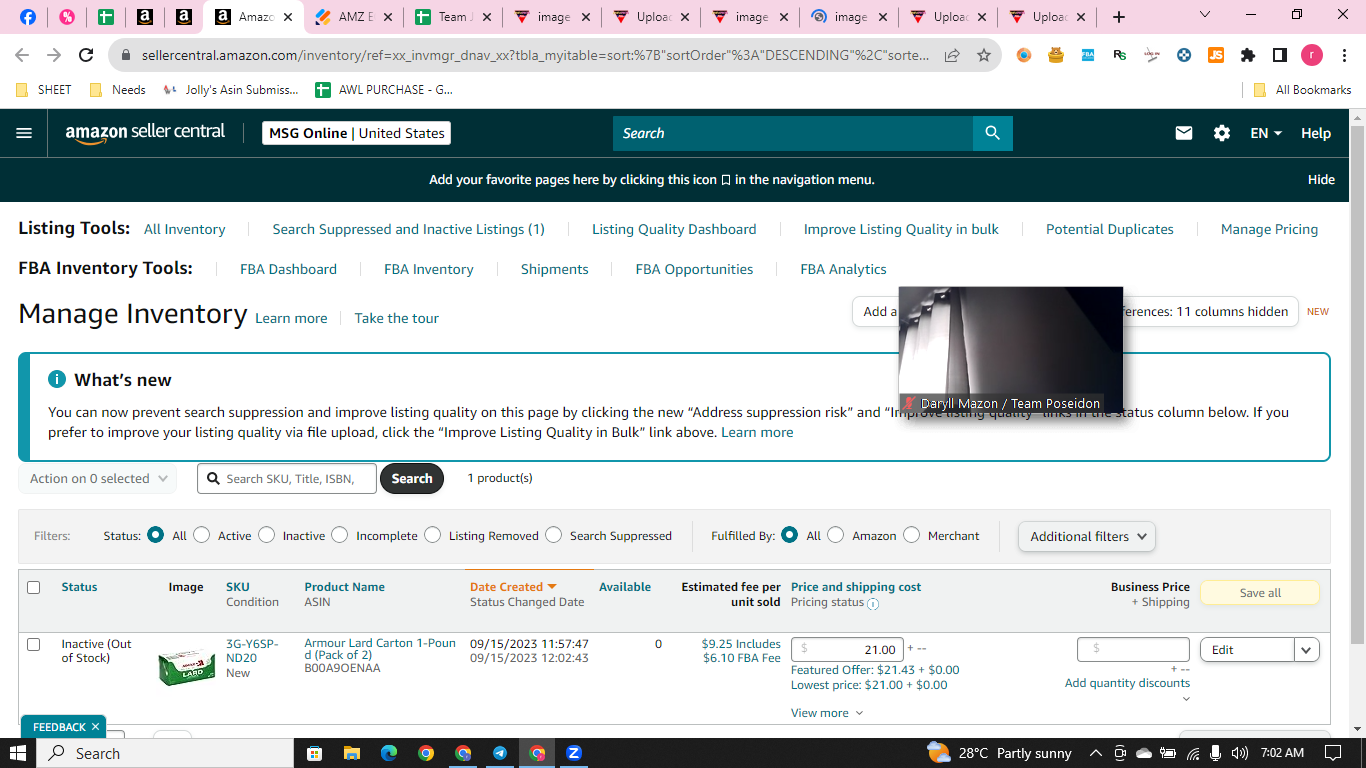
Task: Open Armour Lard Carton product link
Action: tap(380, 649)
